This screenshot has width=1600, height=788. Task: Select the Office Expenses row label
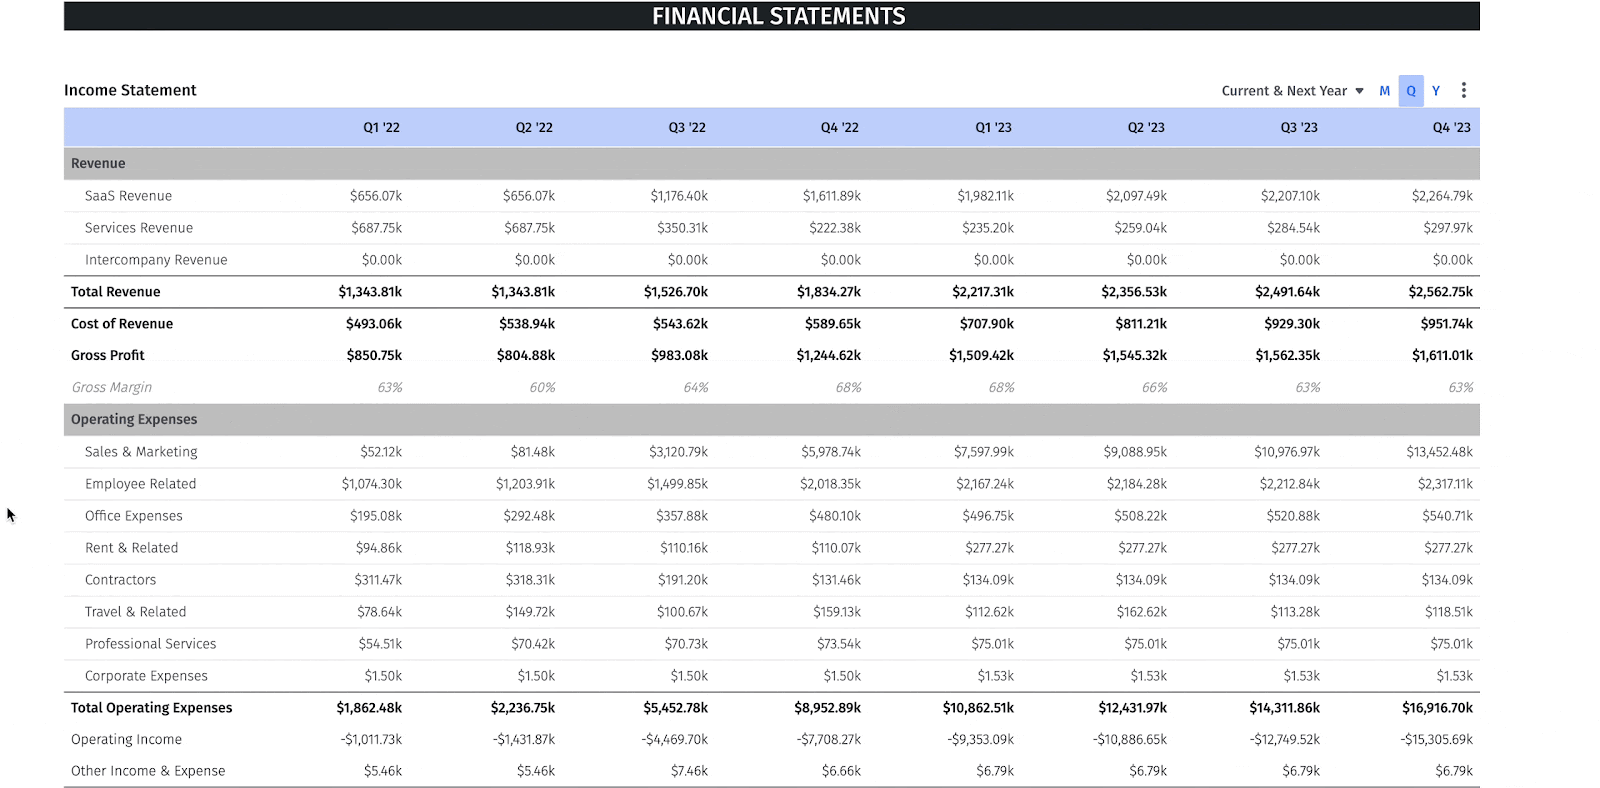click(134, 516)
